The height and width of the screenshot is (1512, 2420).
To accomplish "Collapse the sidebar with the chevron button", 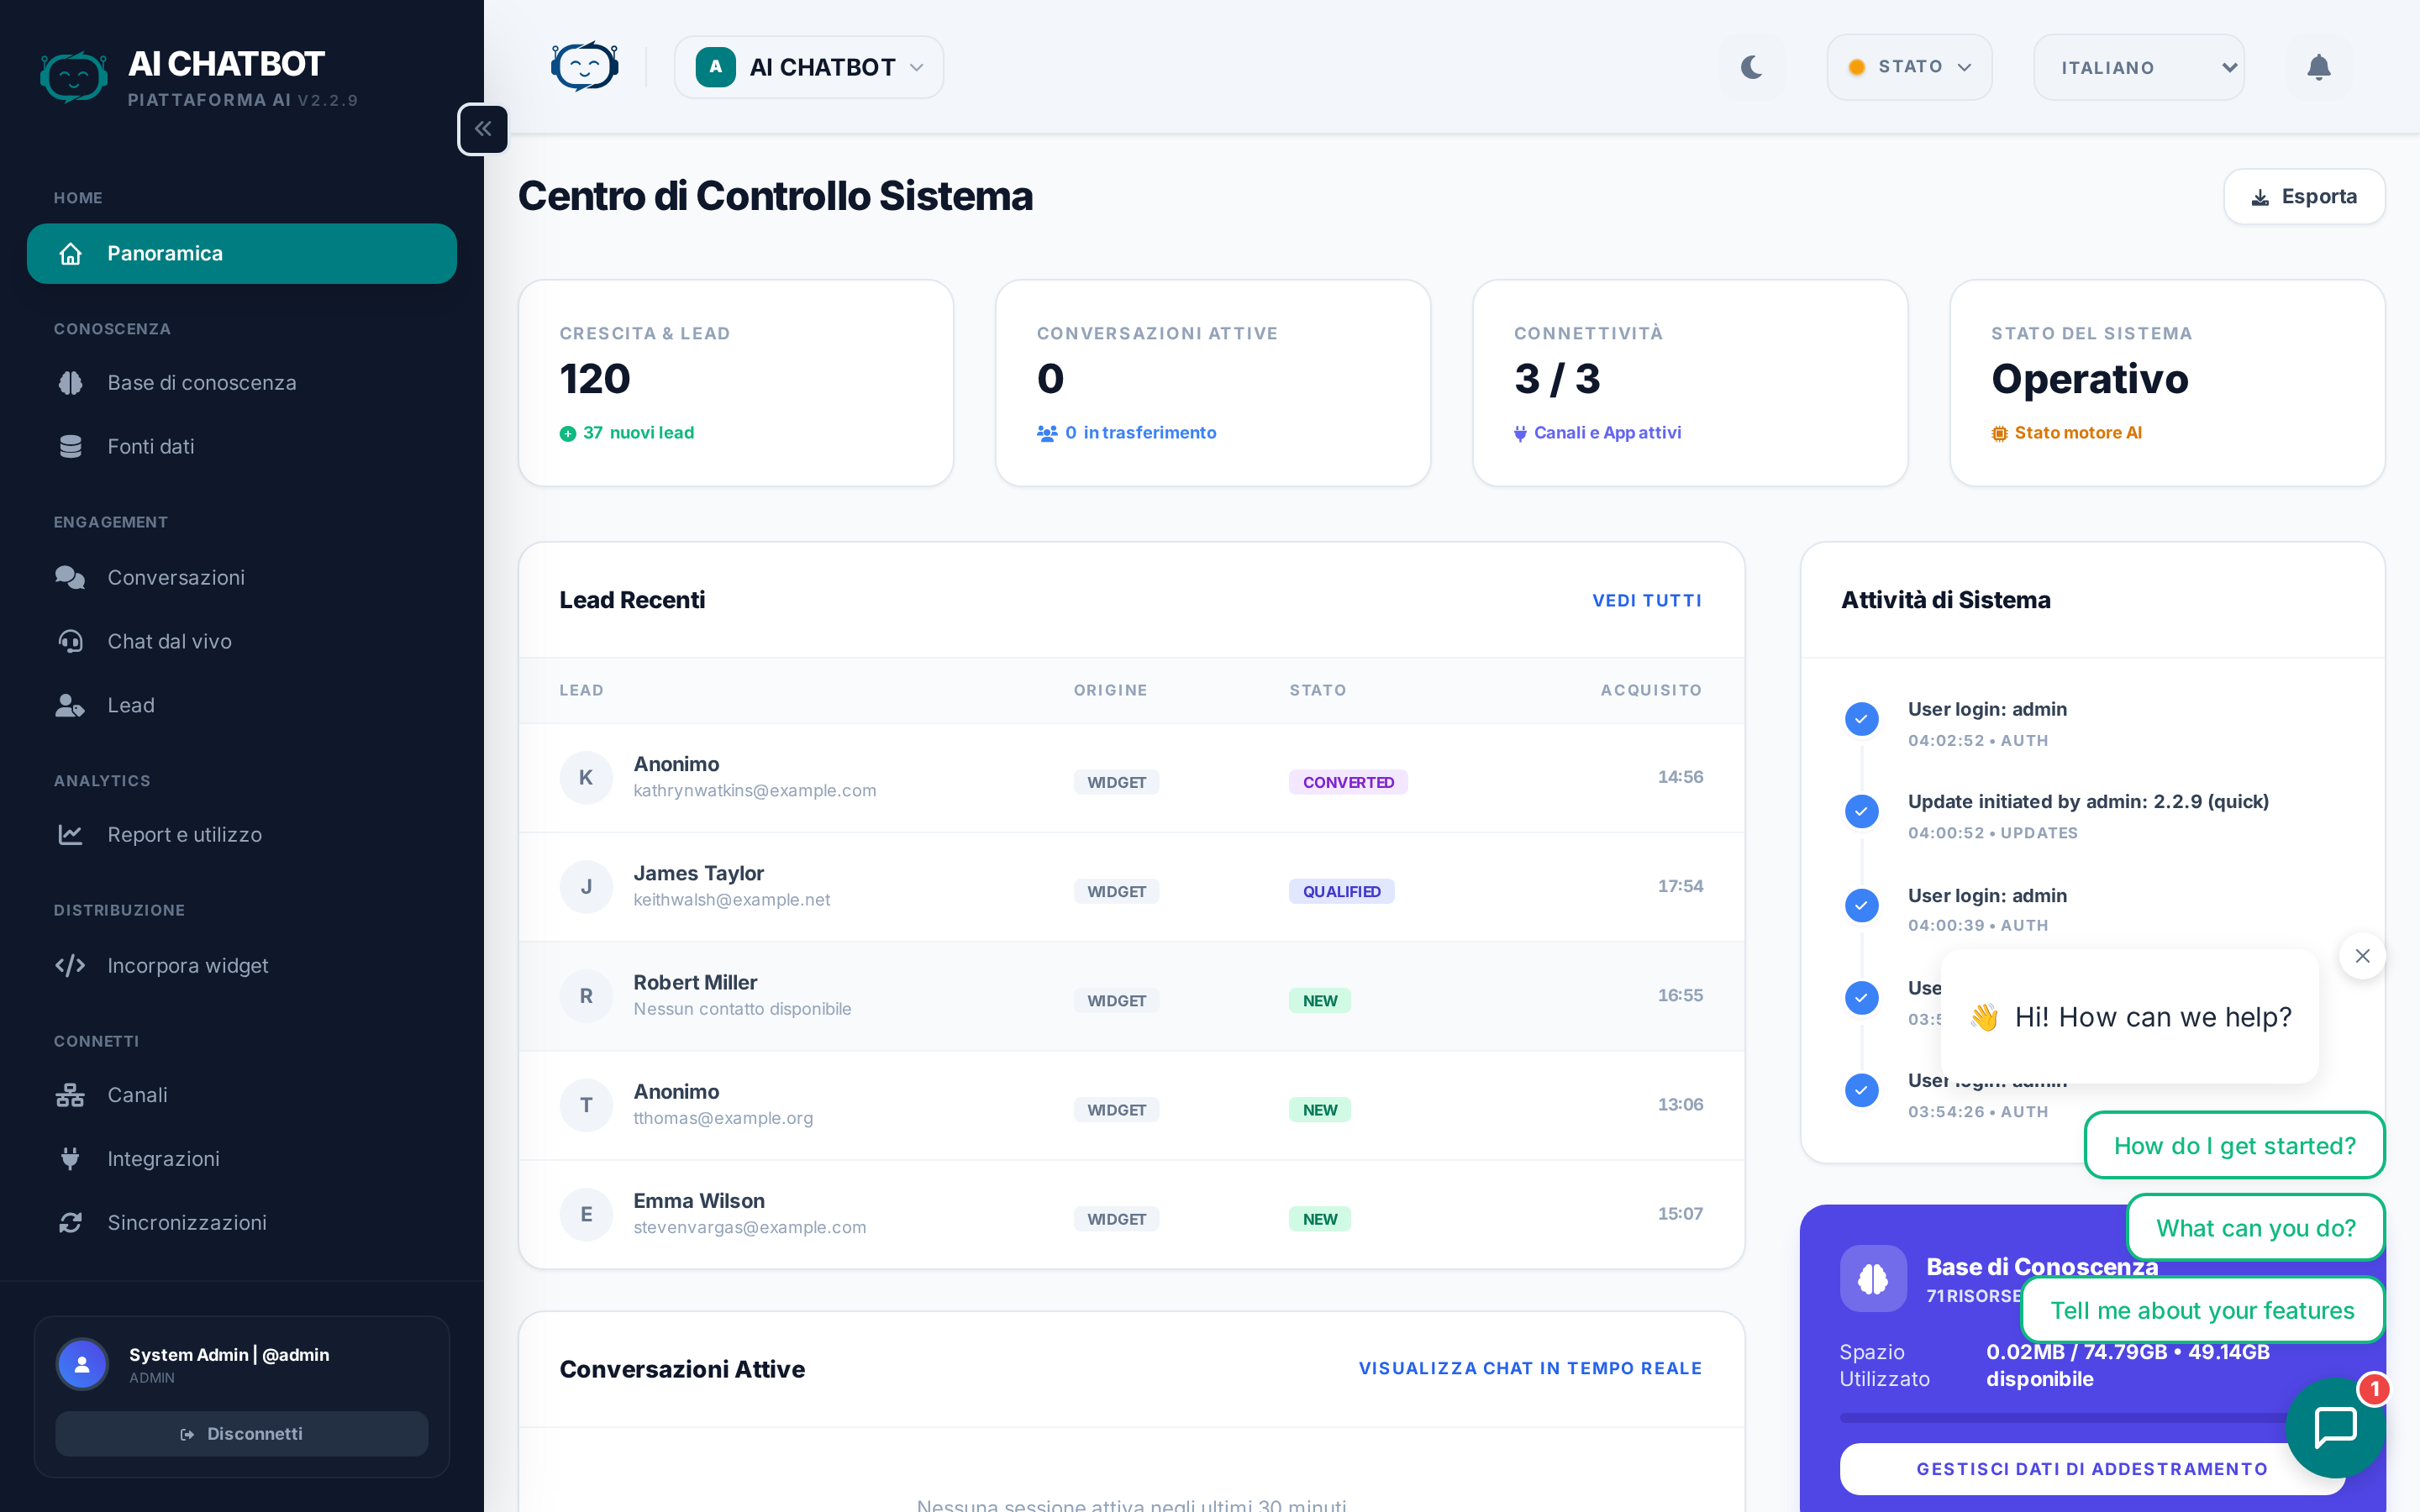I will point(483,128).
